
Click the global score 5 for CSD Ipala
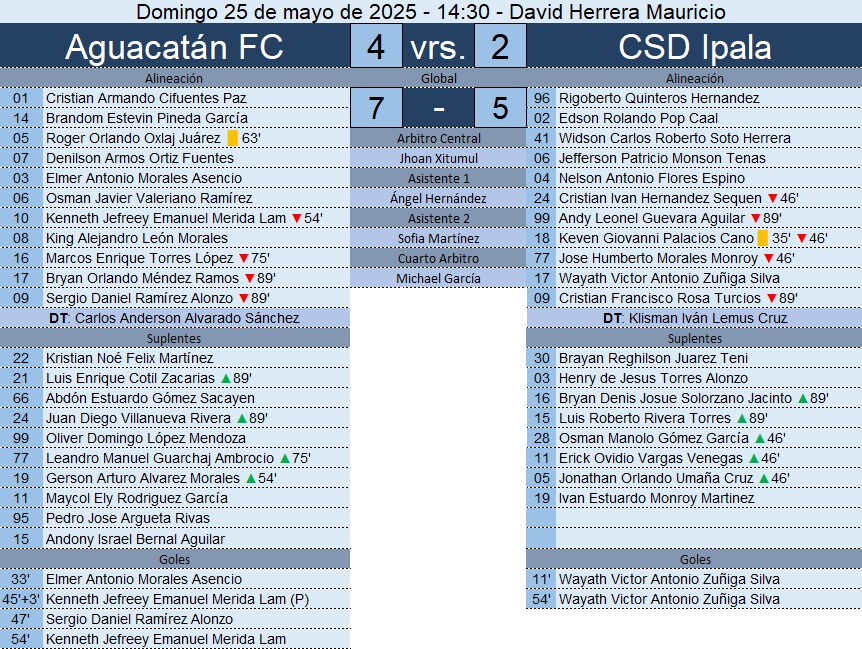[x=500, y=107]
